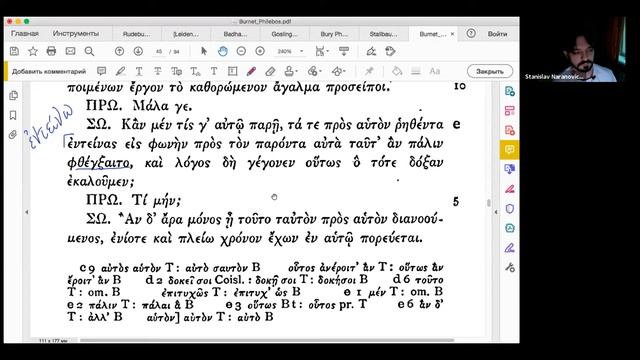Click the shield Protect tool icon
This screenshot has width=640, height=360.
tap(509, 209)
